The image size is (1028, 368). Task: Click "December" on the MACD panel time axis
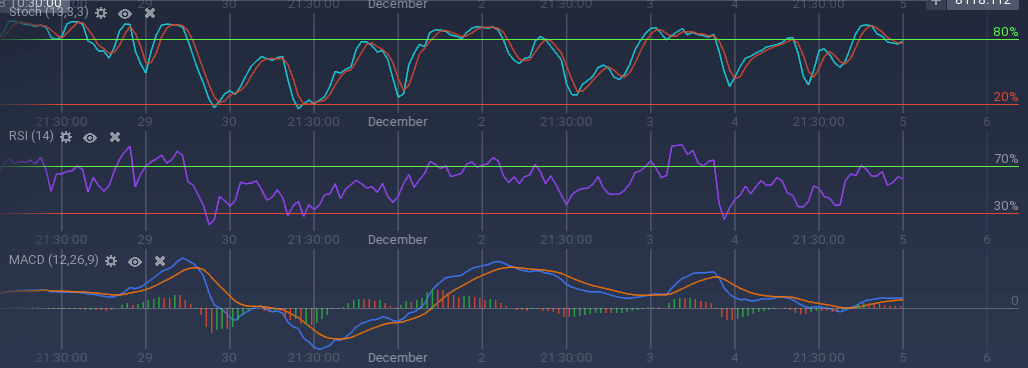tap(397, 358)
